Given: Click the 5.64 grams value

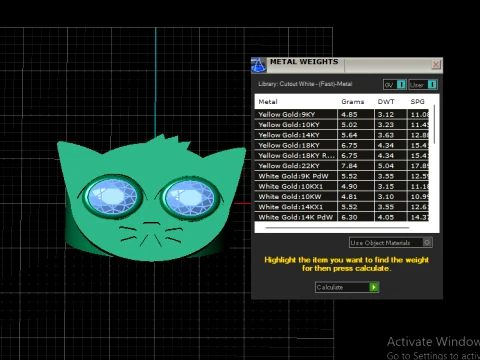Looking at the screenshot, I should pyautogui.click(x=349, y=135).
